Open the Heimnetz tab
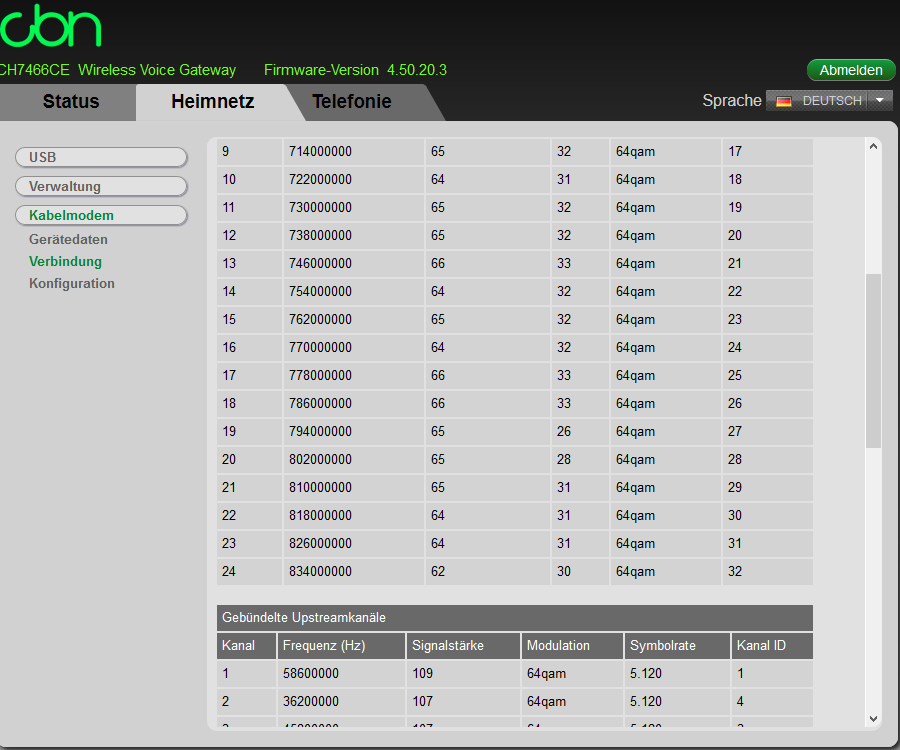900x750 pixels. 212,101
